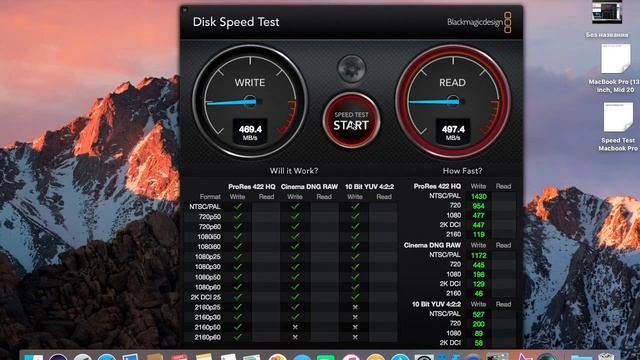Select the 1080i50 format row label

click(209, 237)
